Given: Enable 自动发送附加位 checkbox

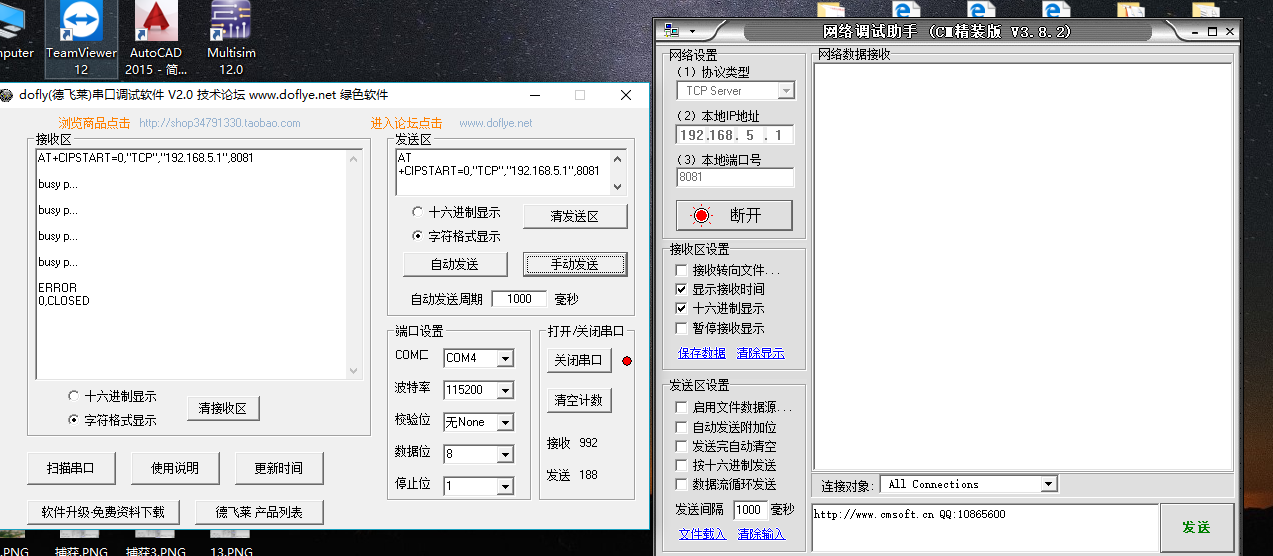Looking at the screenshot, I should tap(681, 427).
